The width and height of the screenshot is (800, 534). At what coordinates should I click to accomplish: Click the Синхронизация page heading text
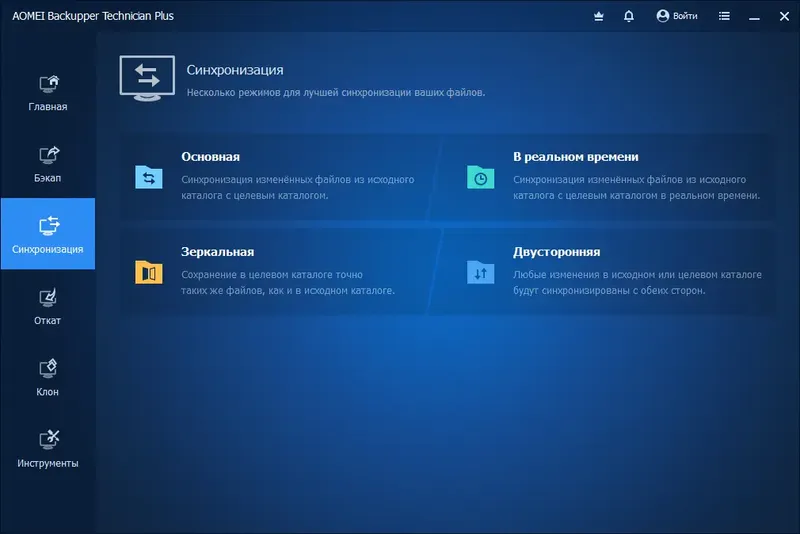point(235,70)
